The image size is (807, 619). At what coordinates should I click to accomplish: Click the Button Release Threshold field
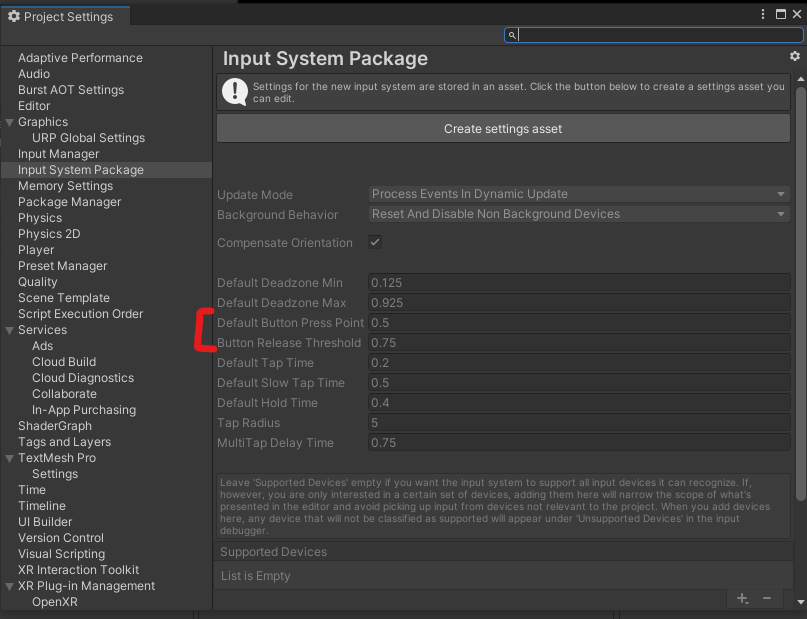point(579,343)
